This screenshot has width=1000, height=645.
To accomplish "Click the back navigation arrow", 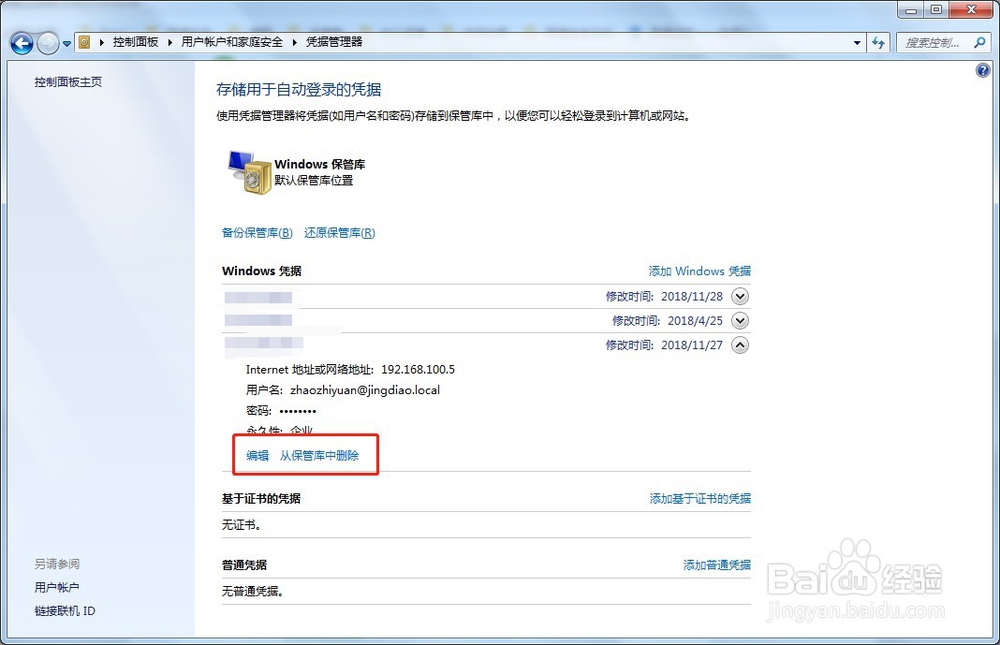I will tap(21, 42).
